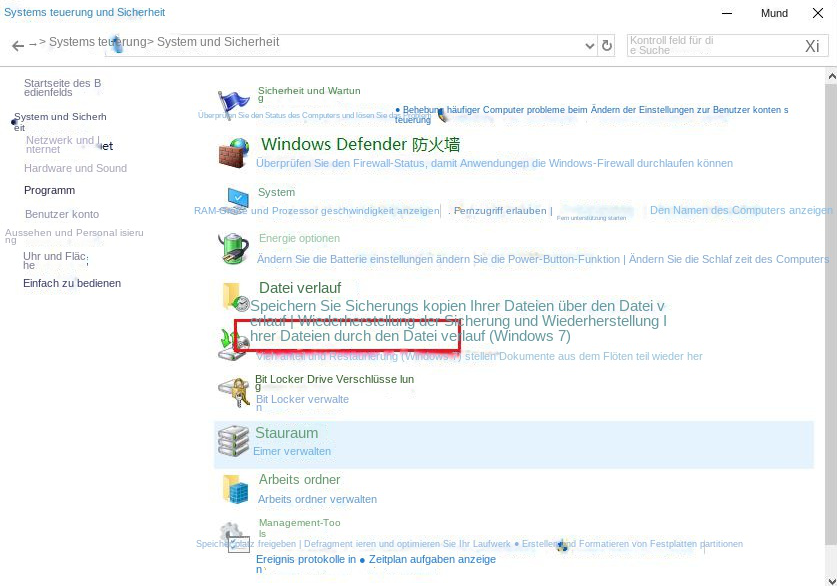The width and height of the screenshot is (837, 586).
Task: Select the Arbeitsordner folder icon
Action: point(235,488)
